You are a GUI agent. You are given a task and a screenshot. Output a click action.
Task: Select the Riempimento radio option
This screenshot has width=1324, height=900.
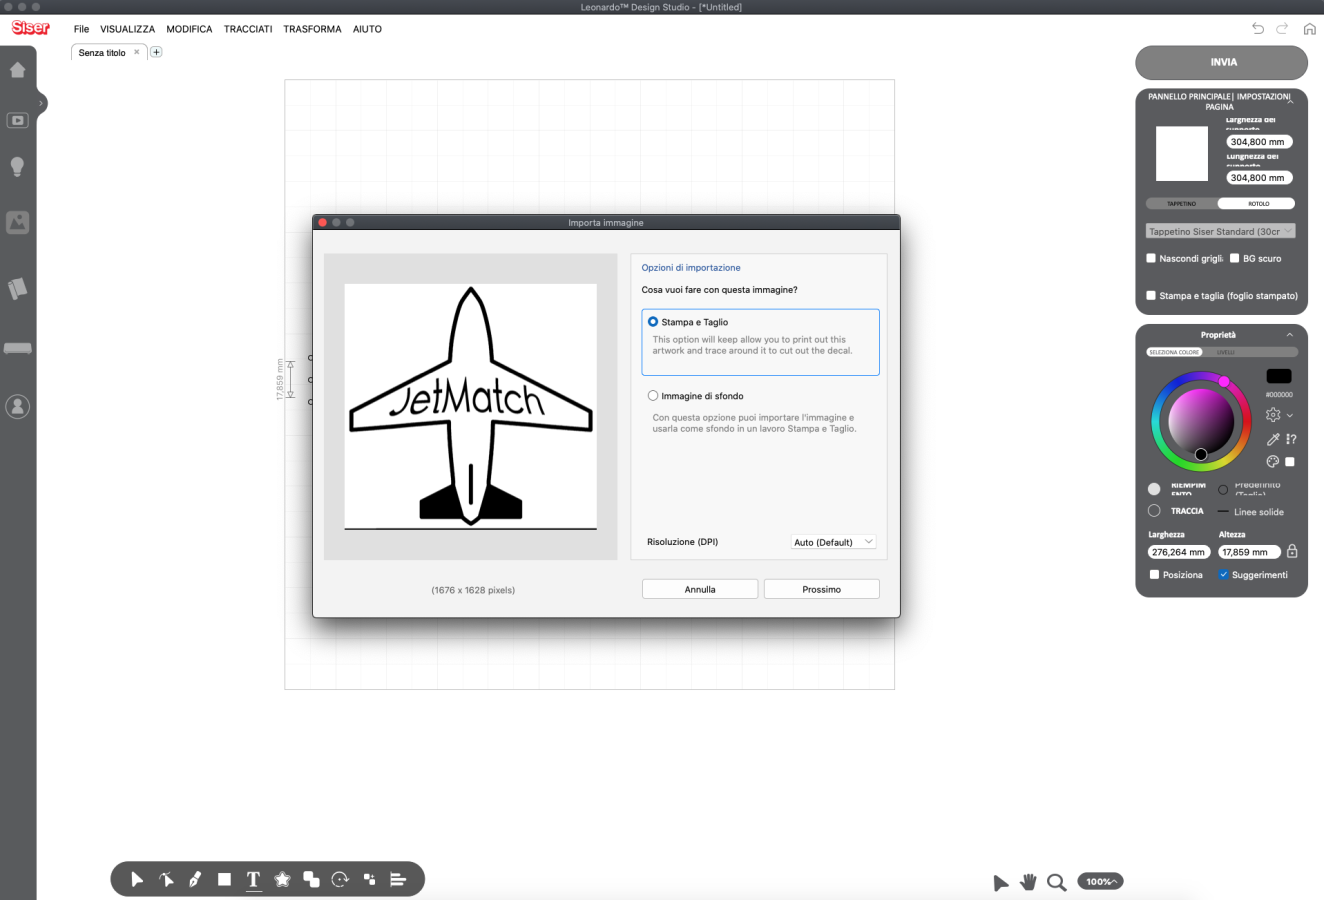(1154, 489)
